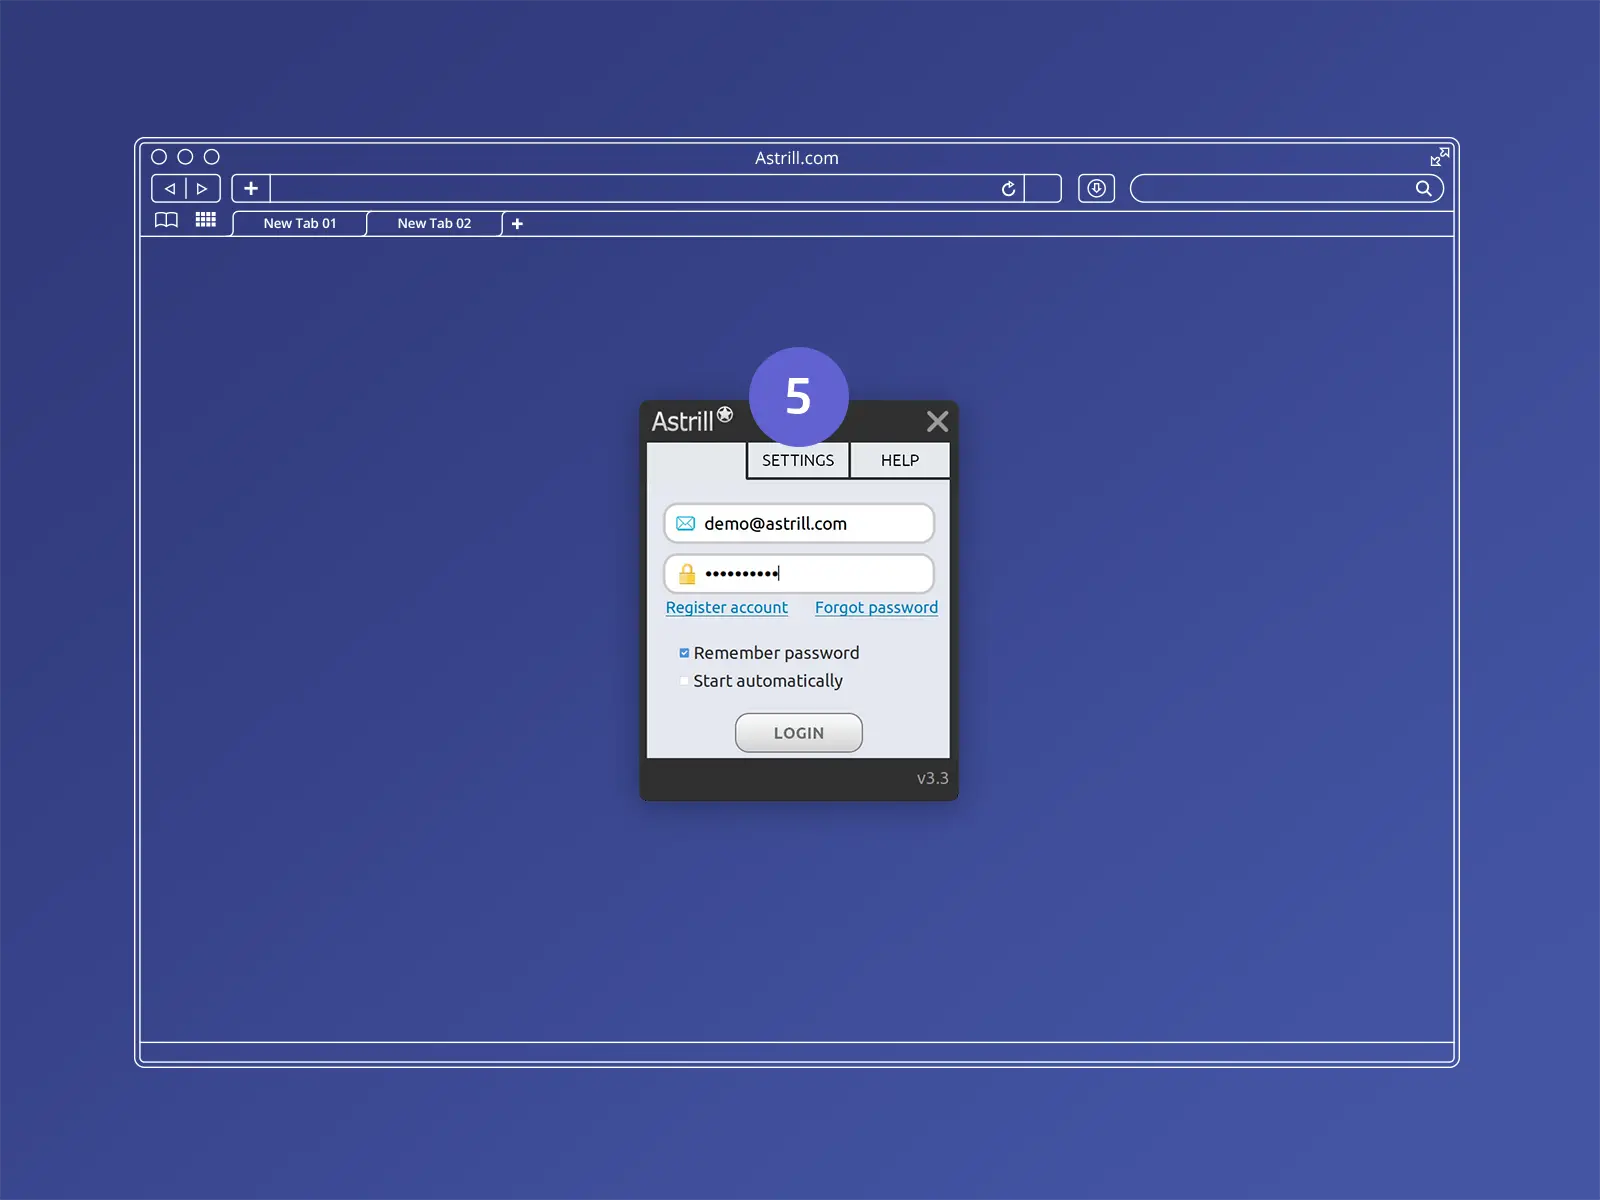Click the magnifier icon in the search box
Viewport: 1600px width, 1200px height.
tap(1423, 188)
